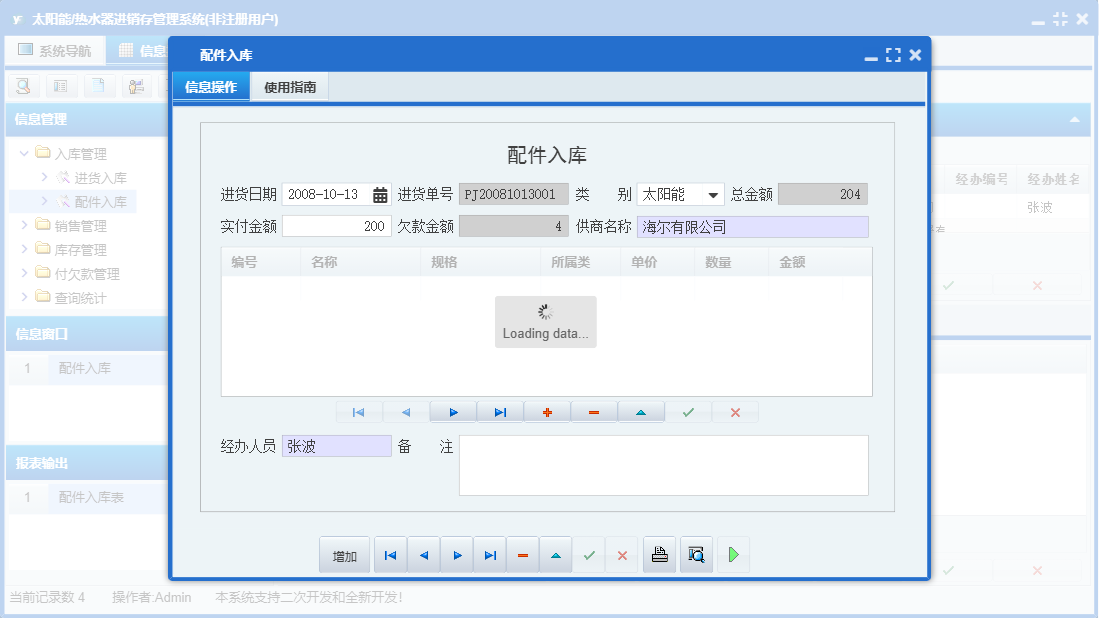This screenshot has height=618, width=1099.
Task: Add a new detail row with the plus icon
Action: pos(547,411)
